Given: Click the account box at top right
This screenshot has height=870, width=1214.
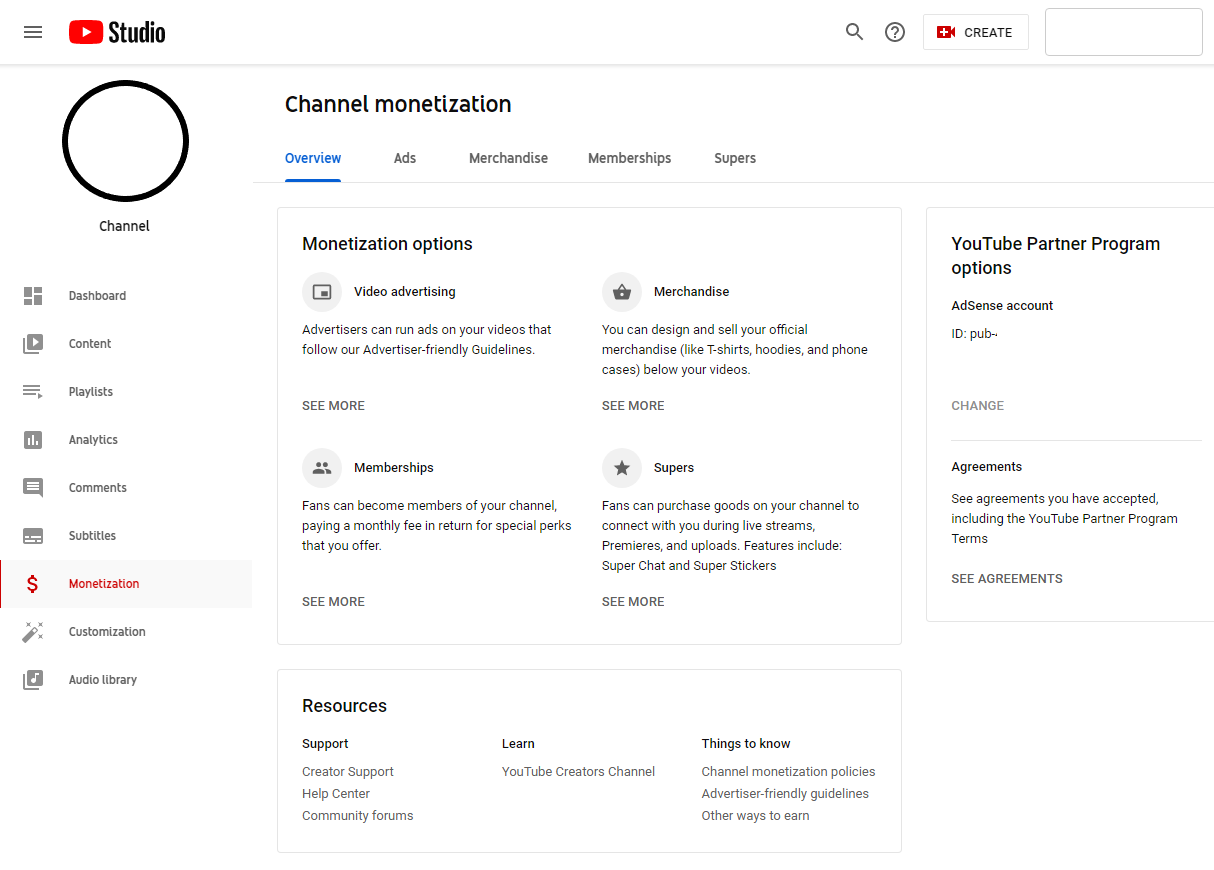Looking at the screenshot, I should tap(1124, 32).
